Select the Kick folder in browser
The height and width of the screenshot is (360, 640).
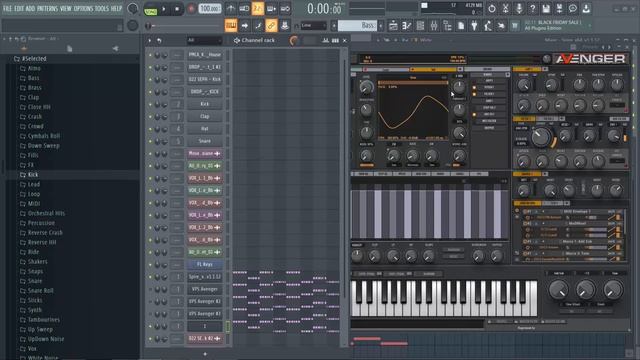click(33, 175)
